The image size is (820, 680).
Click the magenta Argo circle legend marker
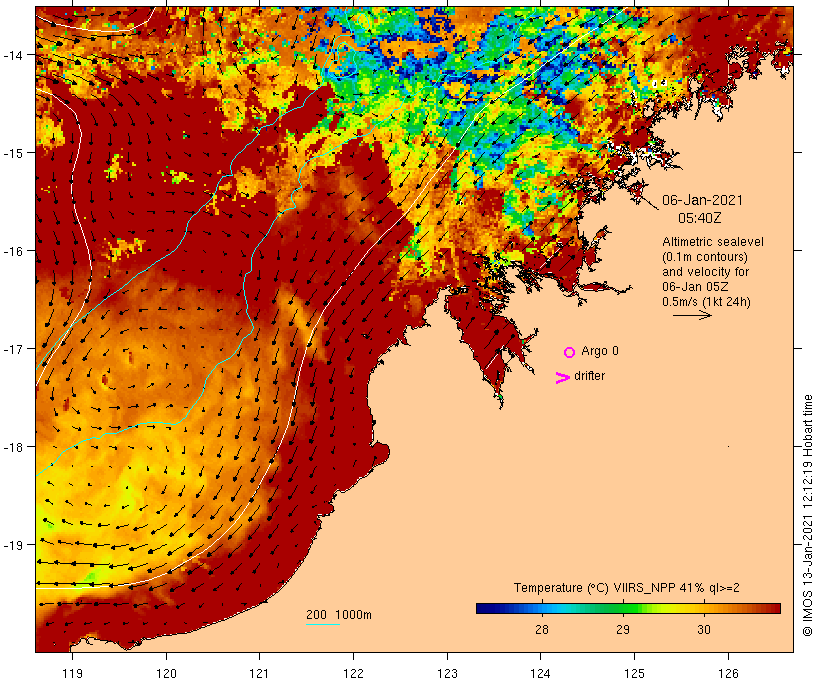point(570,352)
